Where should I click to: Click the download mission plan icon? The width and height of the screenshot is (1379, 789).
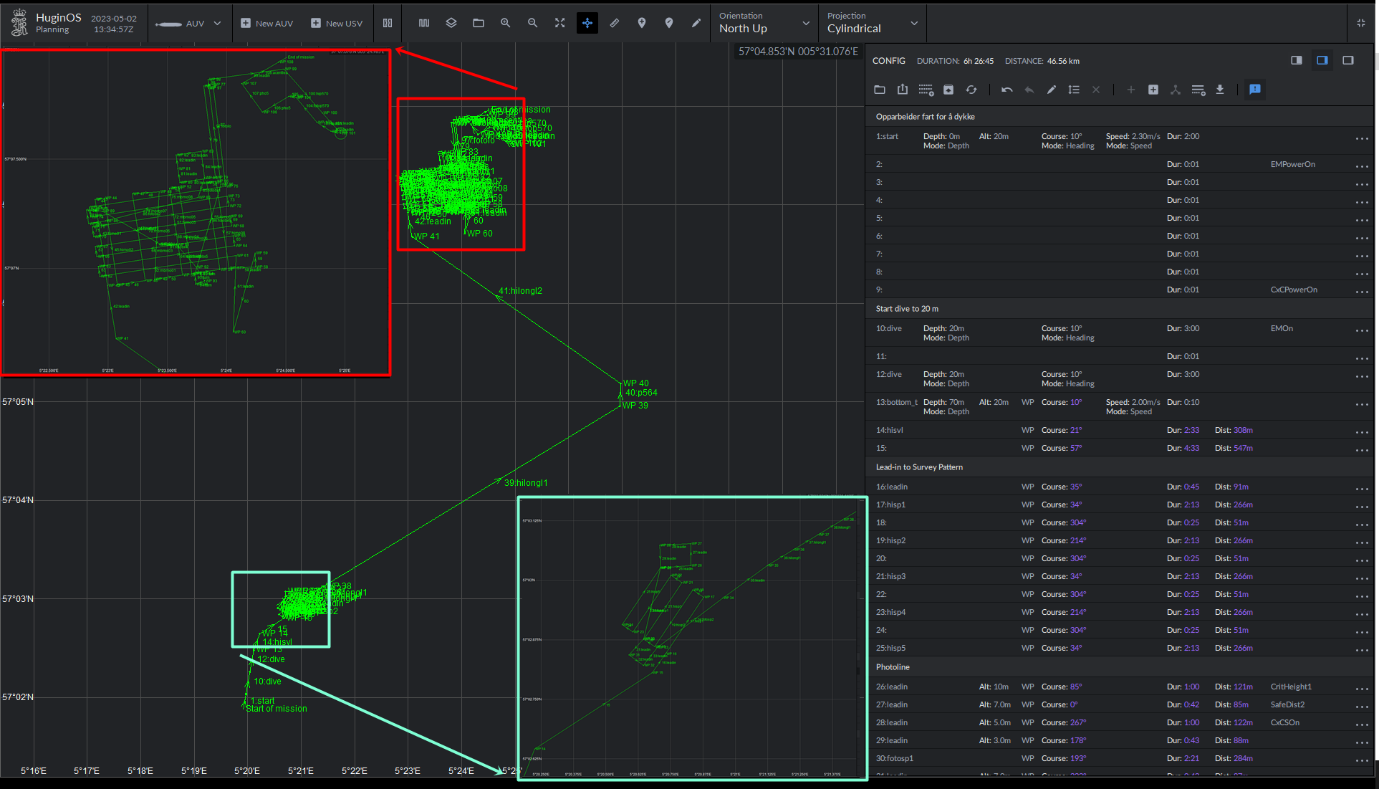pyautogui.click(x=1220, y=89)
